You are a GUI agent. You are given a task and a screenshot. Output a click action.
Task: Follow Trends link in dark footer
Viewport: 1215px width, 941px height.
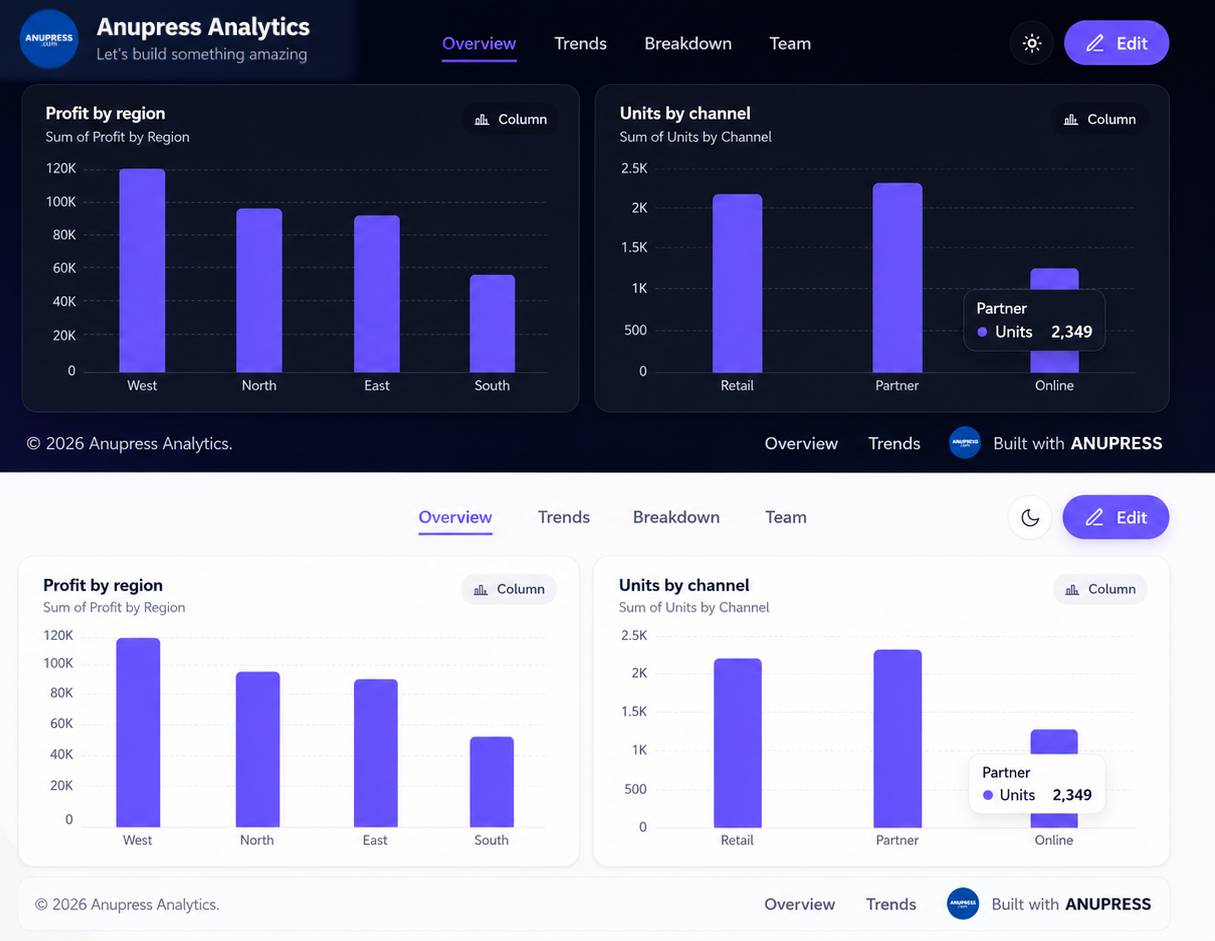pyautogui.click(x=894, y=443)
